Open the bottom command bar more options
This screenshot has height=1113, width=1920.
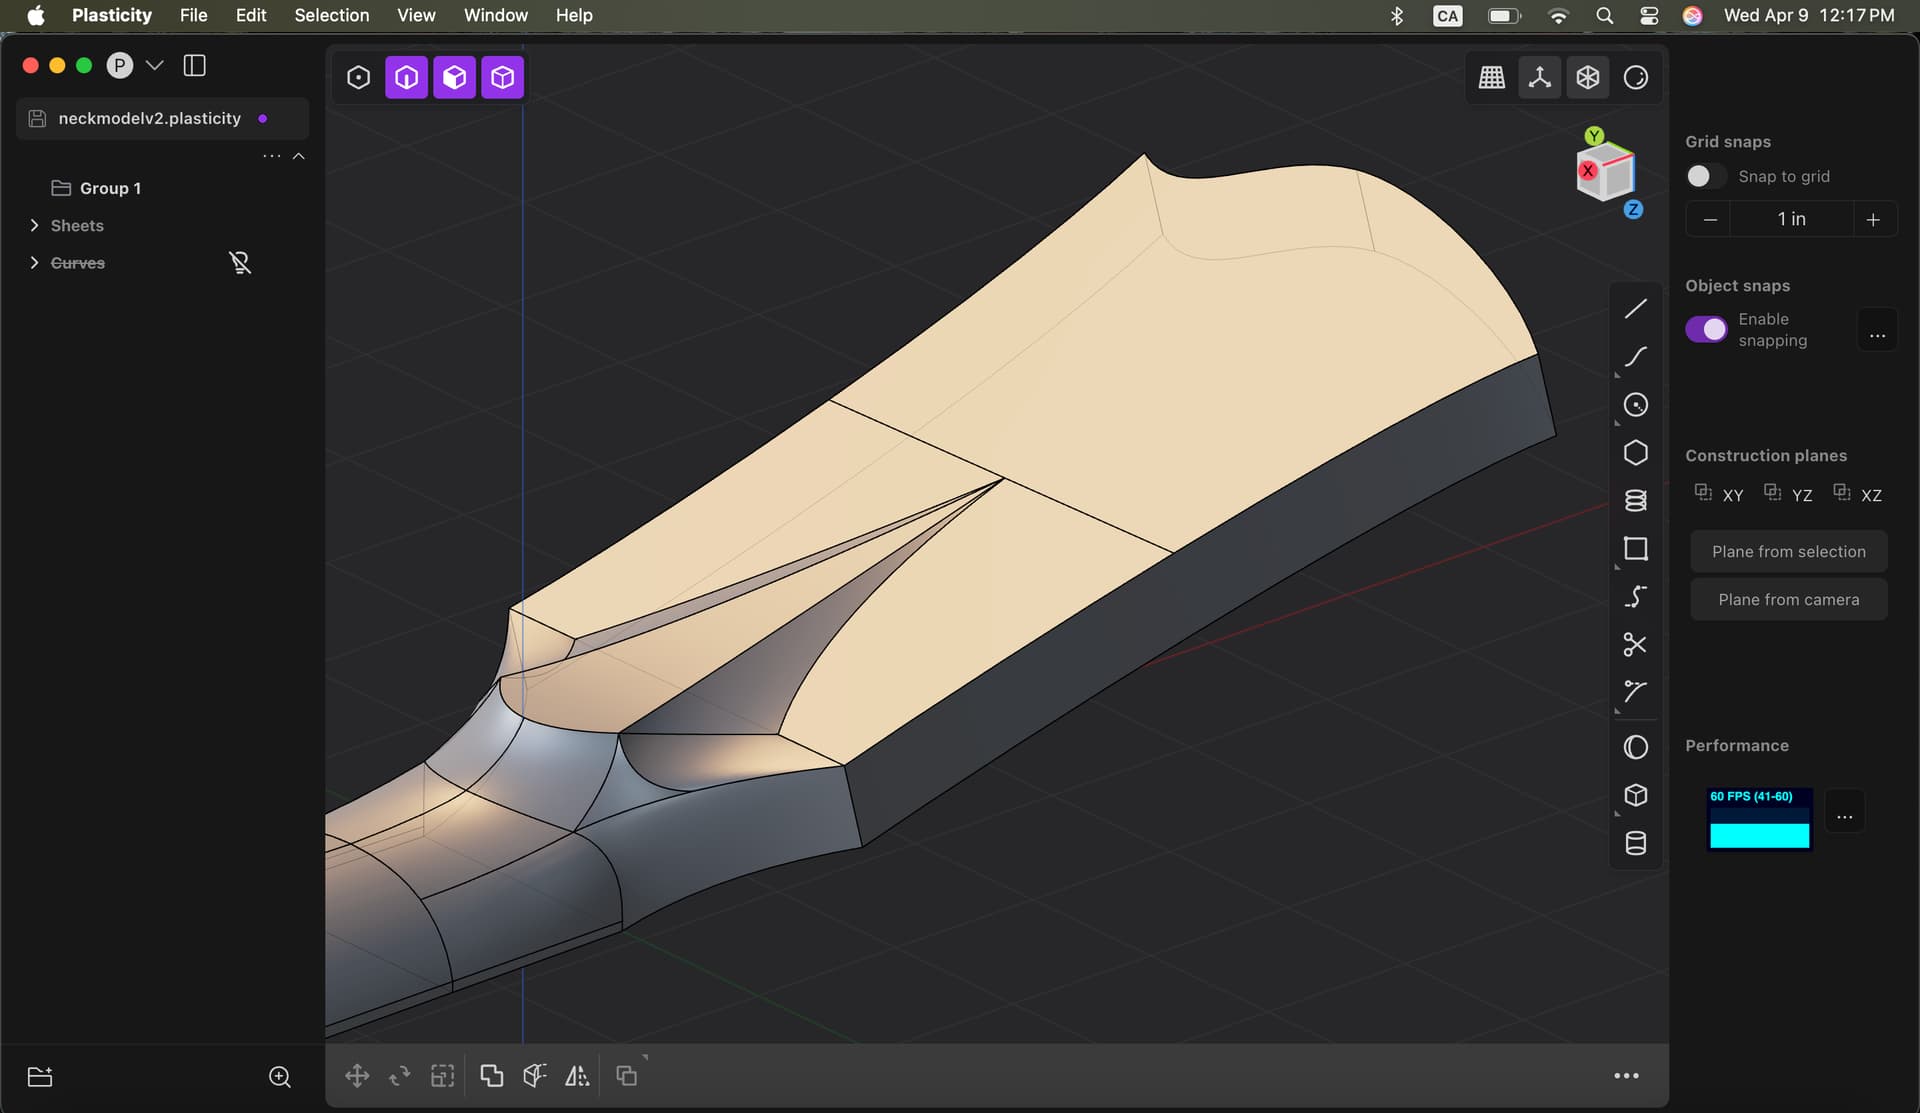point(1626,1076)
